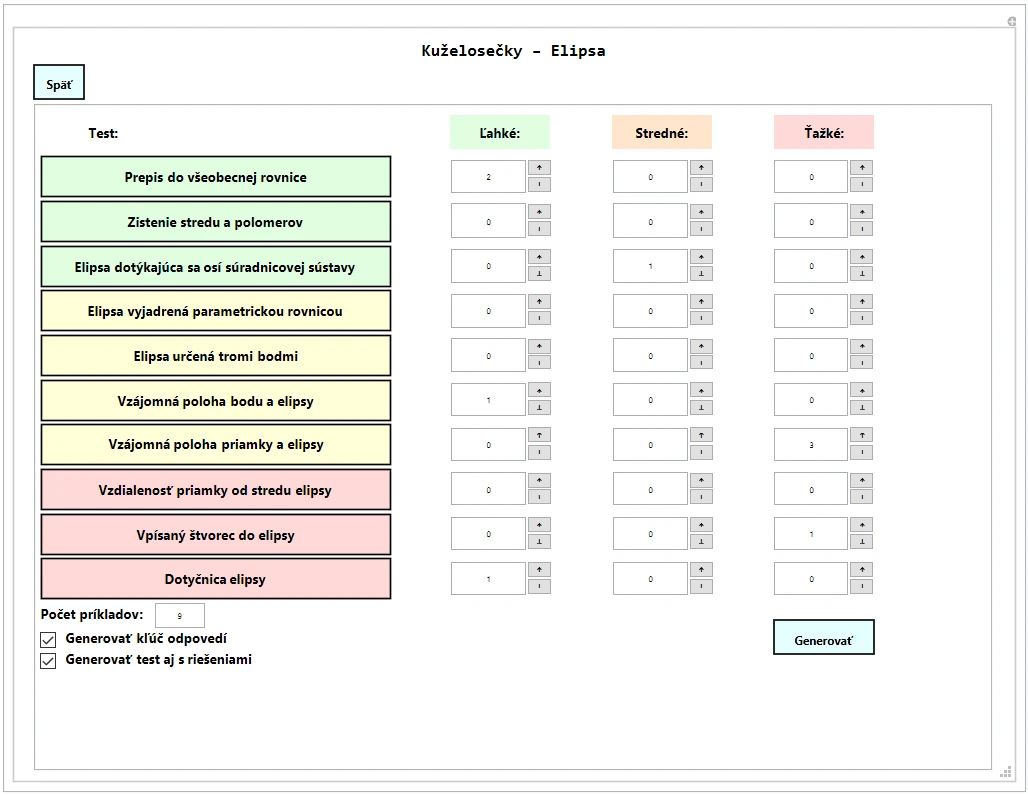Screen dimensions: 1028x795
Task: Increase Ľahké count for Vzájomná poloha bodu a elipsy
Action: coord(539,391)
